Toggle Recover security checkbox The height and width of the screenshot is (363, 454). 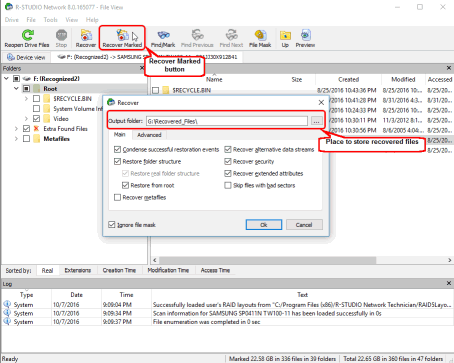tap(228, 161)
